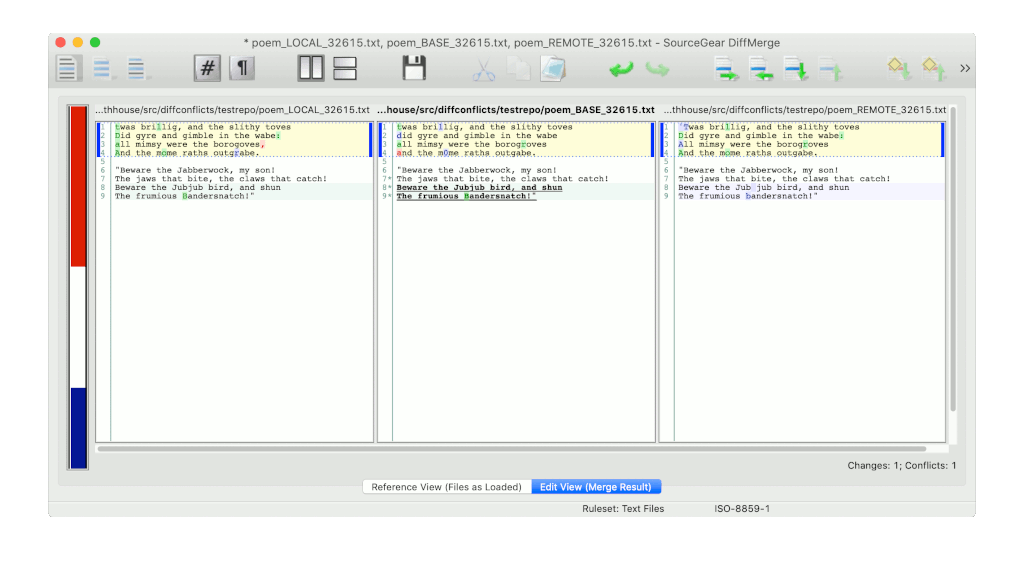Expand the toolbar overflow chevron
This screenshot has height=581, width=1024.
pos(965,69)
